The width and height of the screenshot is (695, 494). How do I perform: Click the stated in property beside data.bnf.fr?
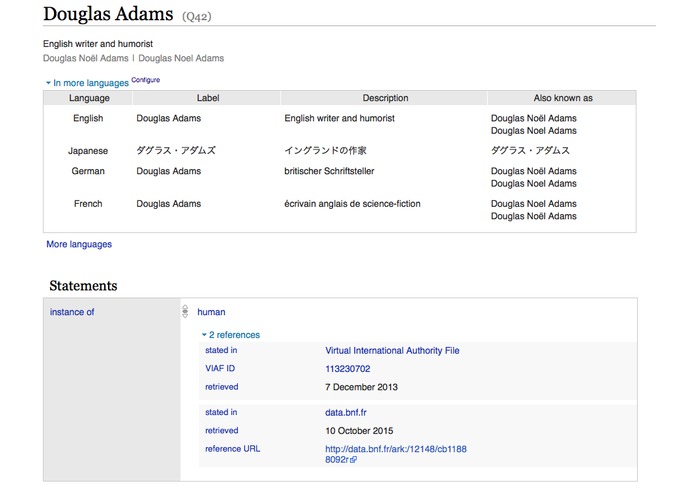221,412
